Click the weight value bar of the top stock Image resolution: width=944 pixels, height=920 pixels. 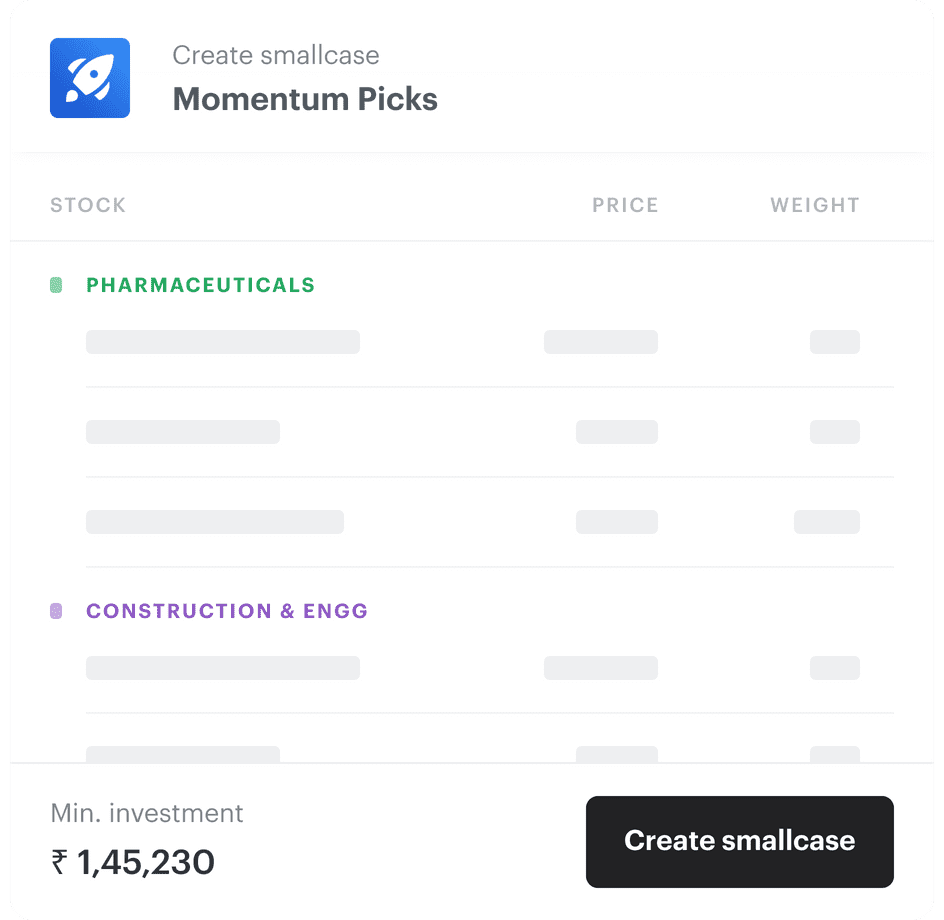834,341
